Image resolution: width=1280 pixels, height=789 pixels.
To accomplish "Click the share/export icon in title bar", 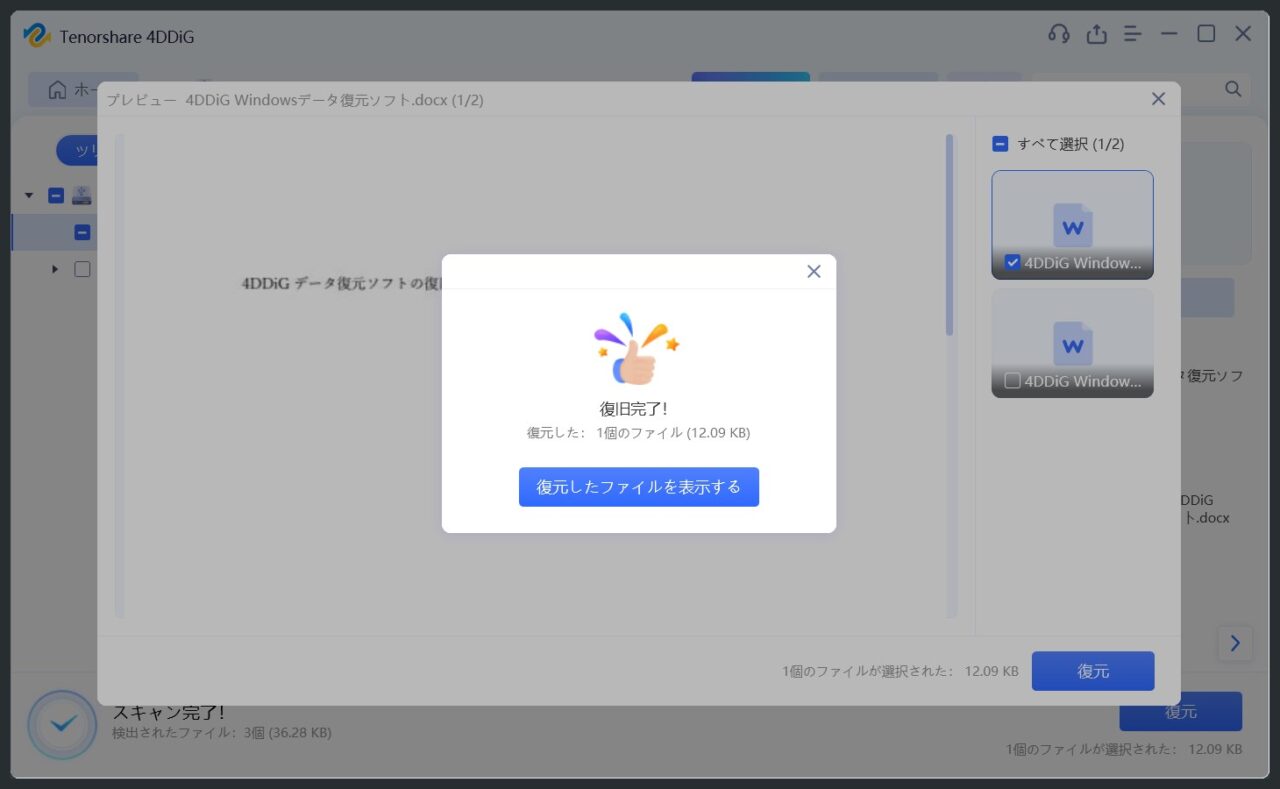I will click(x=1097, y=34).
